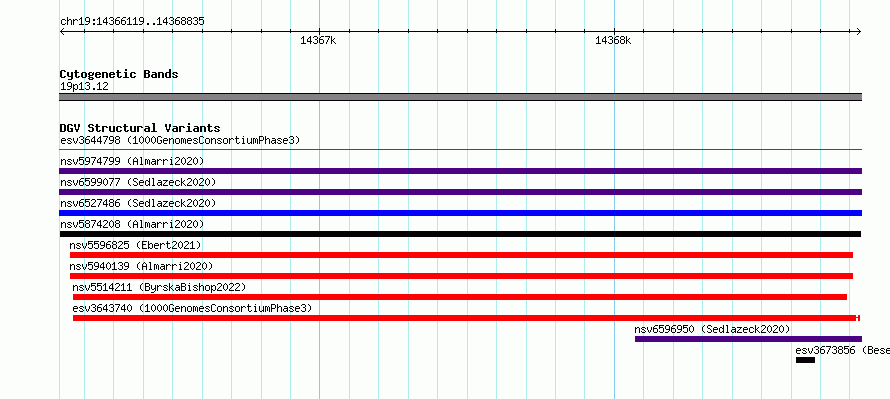Open the nsv5596825 (Ebert2021) label

click(135, 245)
